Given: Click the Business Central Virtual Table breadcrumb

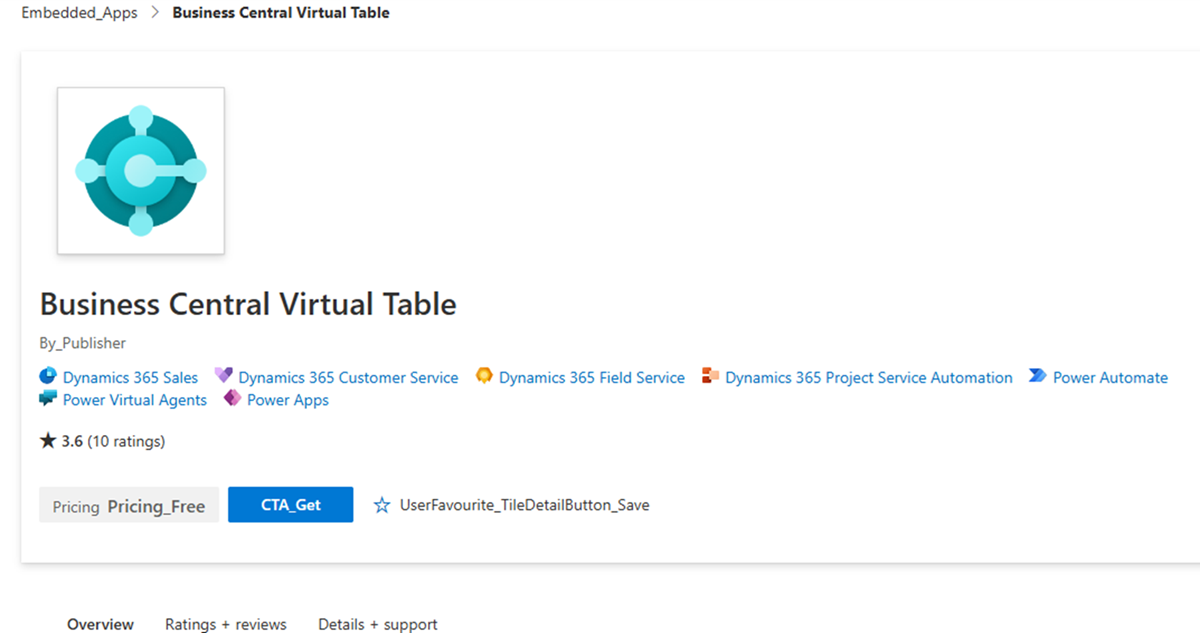Looking at the screenshot, I should [280, 12].
